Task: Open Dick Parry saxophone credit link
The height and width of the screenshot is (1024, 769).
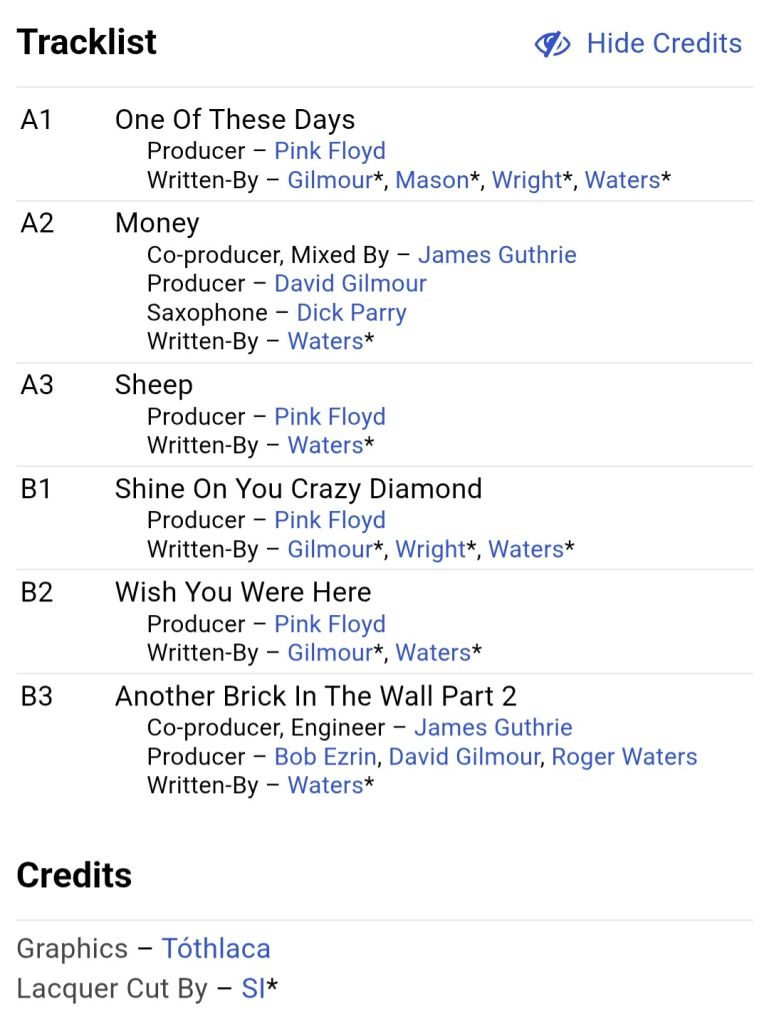Action: (351, 313)
